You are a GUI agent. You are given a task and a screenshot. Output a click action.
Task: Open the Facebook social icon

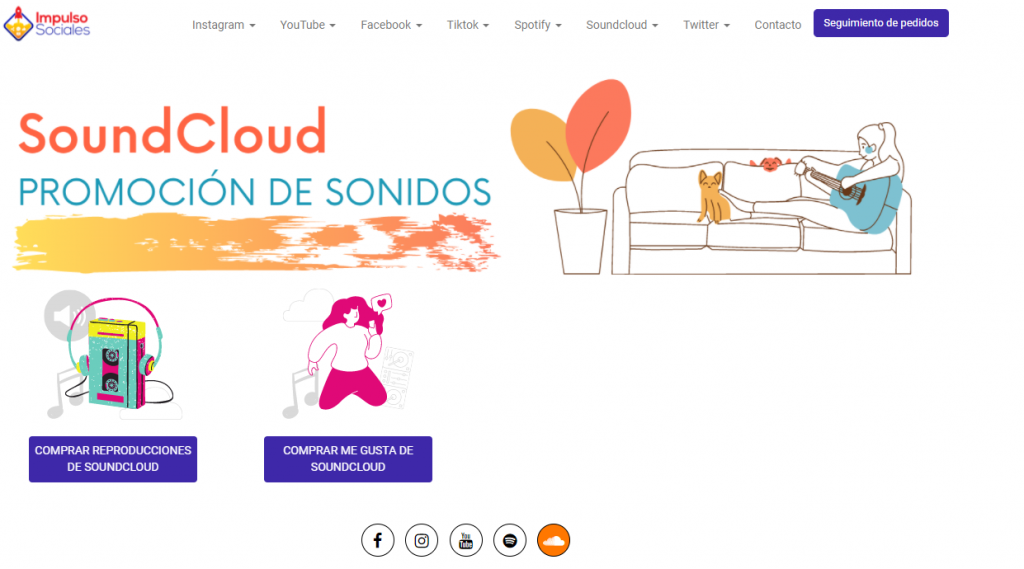(x=377, y=540)
